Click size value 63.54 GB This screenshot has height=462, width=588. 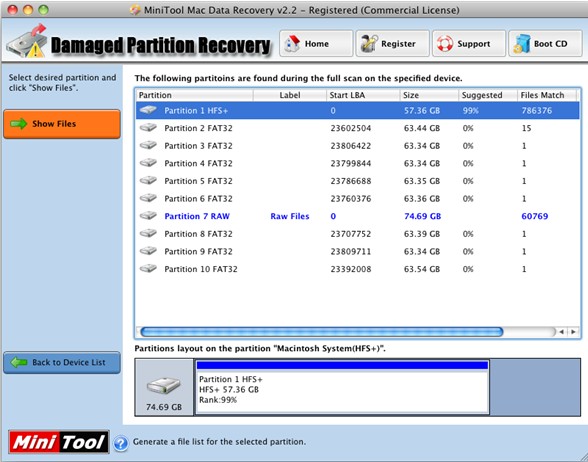pyautogui.click(x=422, y=269)
